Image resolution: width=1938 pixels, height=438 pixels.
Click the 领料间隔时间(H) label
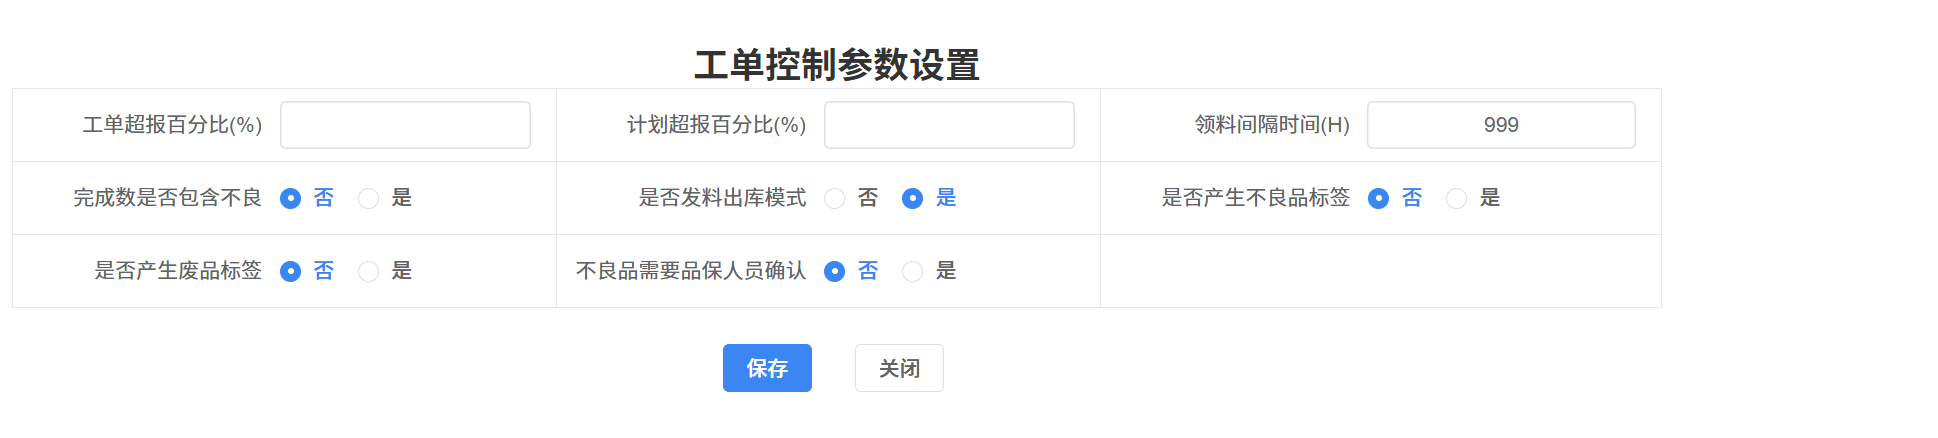point(1272,125)
